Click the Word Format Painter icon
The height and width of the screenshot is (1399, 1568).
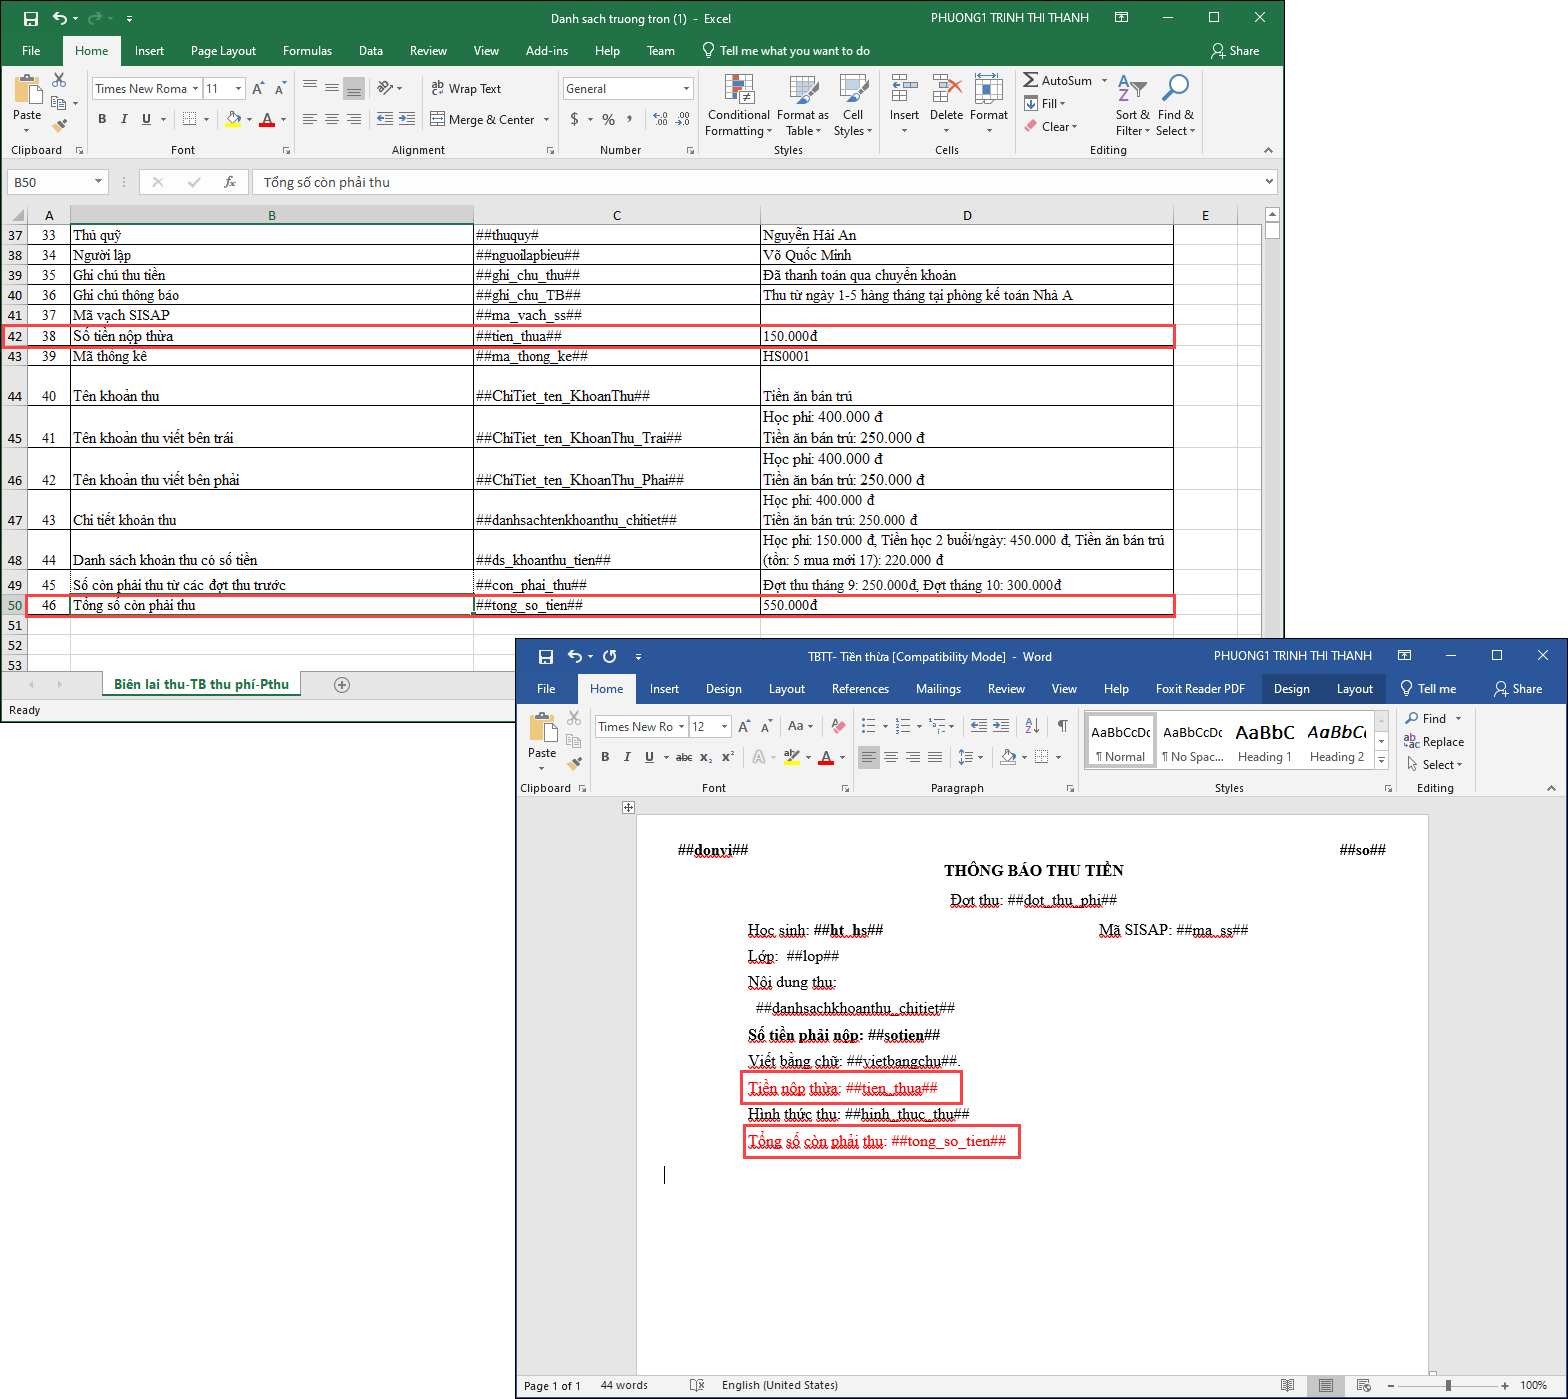tap(574, 763)
